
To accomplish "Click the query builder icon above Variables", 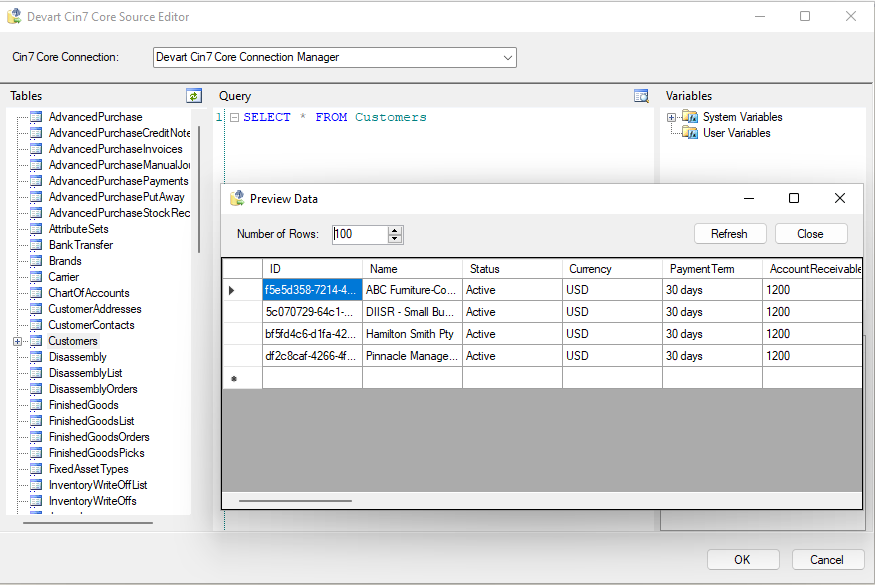I will tap(642, 96).
